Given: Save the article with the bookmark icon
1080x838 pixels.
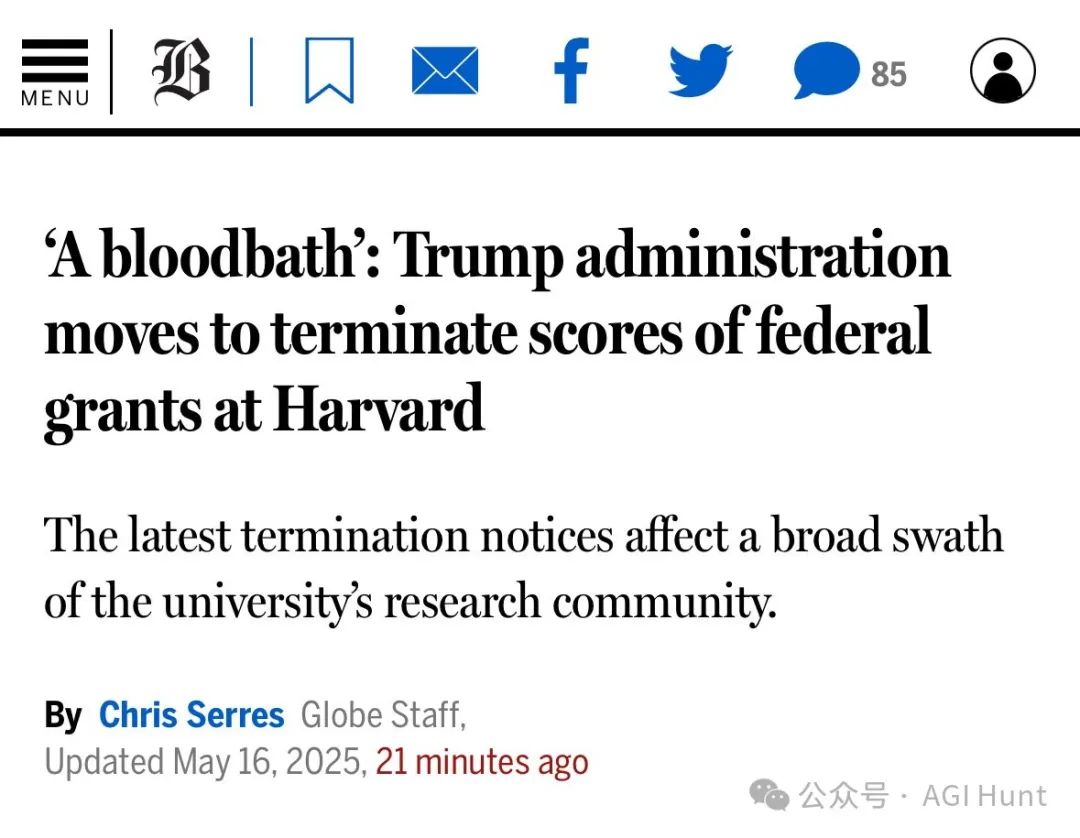Looking at the screenshot, I should (329, 70).
